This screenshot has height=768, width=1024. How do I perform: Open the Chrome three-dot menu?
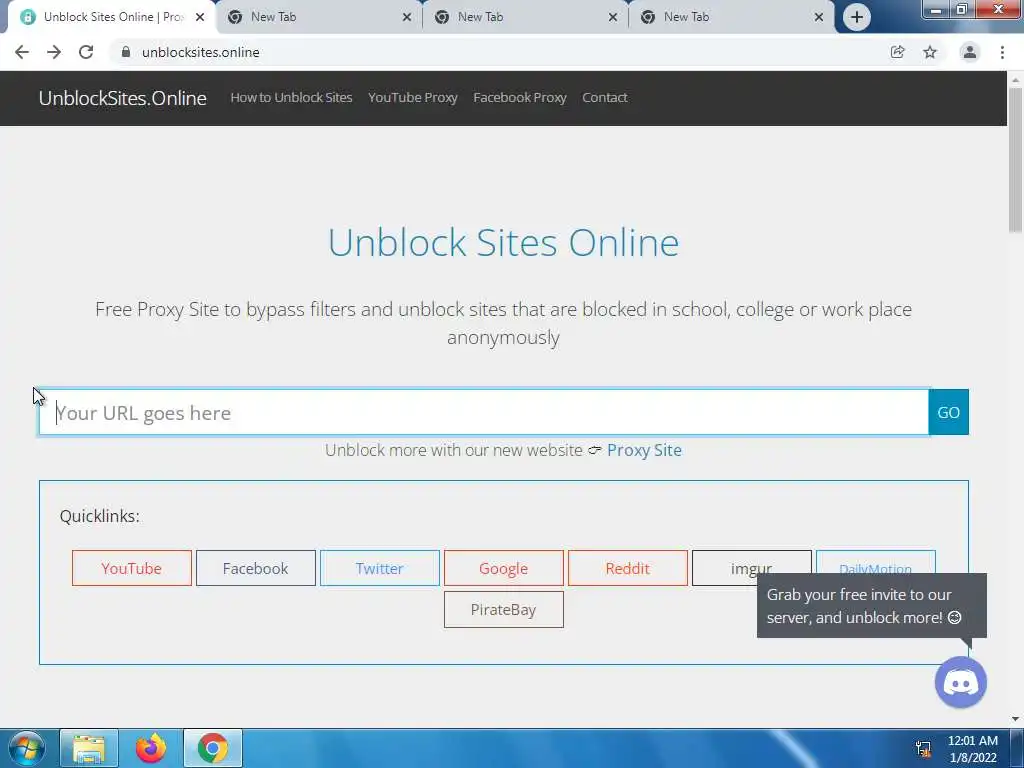coord(1002,52)
